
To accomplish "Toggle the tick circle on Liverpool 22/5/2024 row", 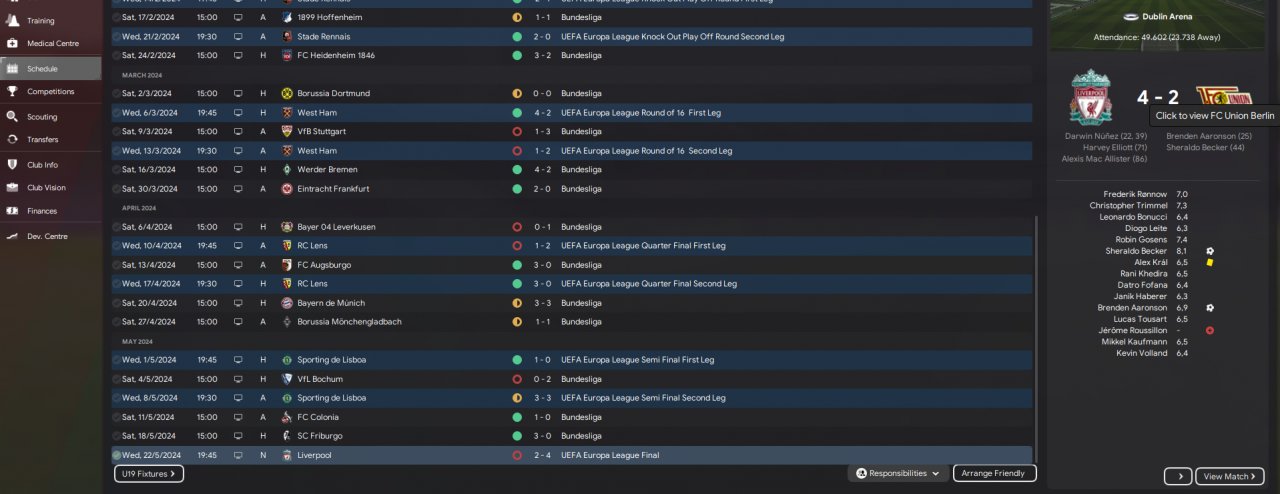I will (x=117, y=455).
